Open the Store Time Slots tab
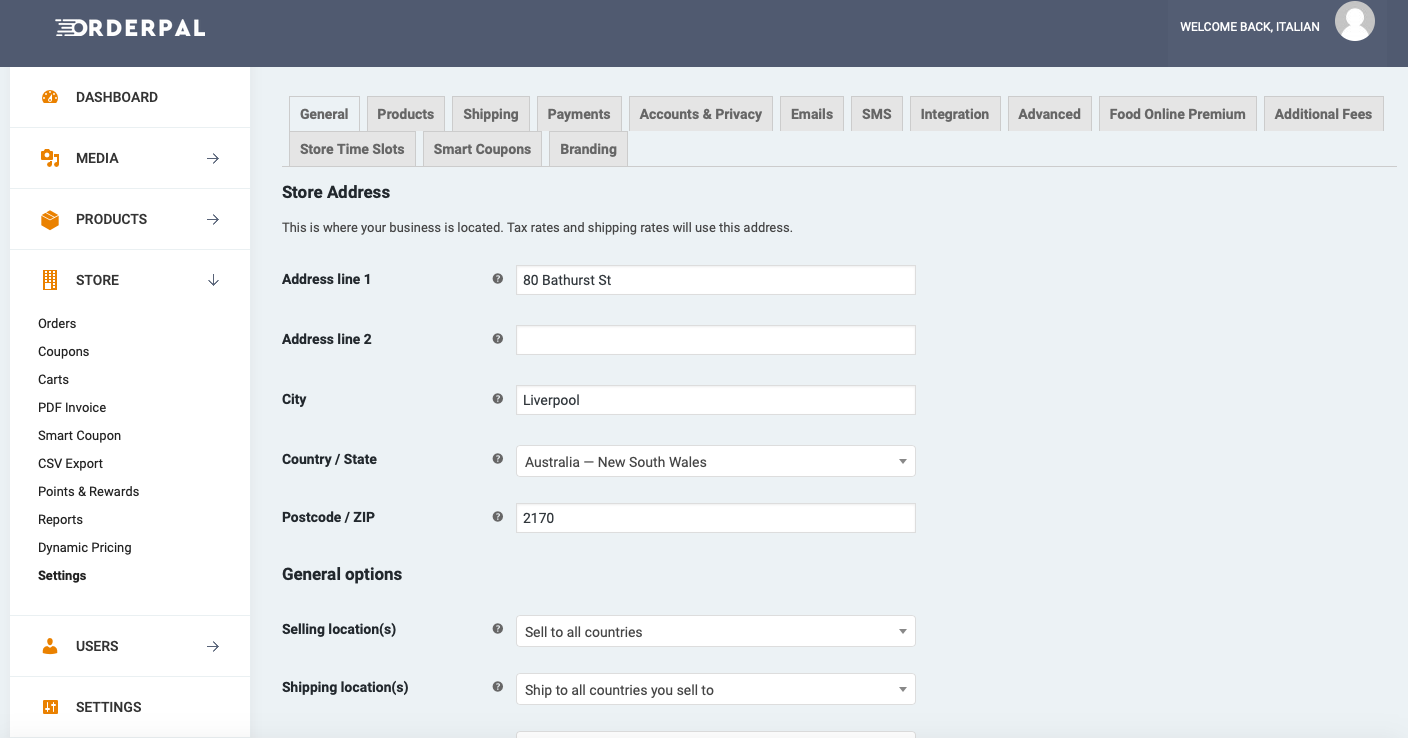The width and height of the screenshot is (1408, 738). [352, 149]
